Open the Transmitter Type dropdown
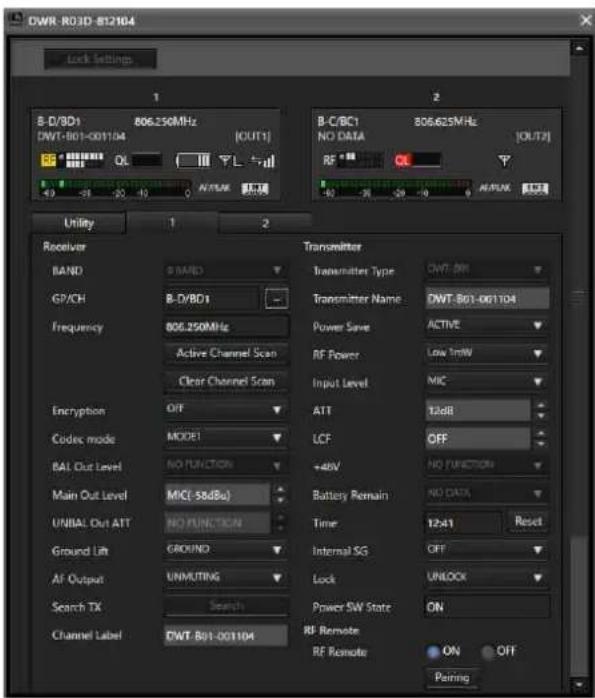The height and width of the screenshot is (698, 595). 486,270
